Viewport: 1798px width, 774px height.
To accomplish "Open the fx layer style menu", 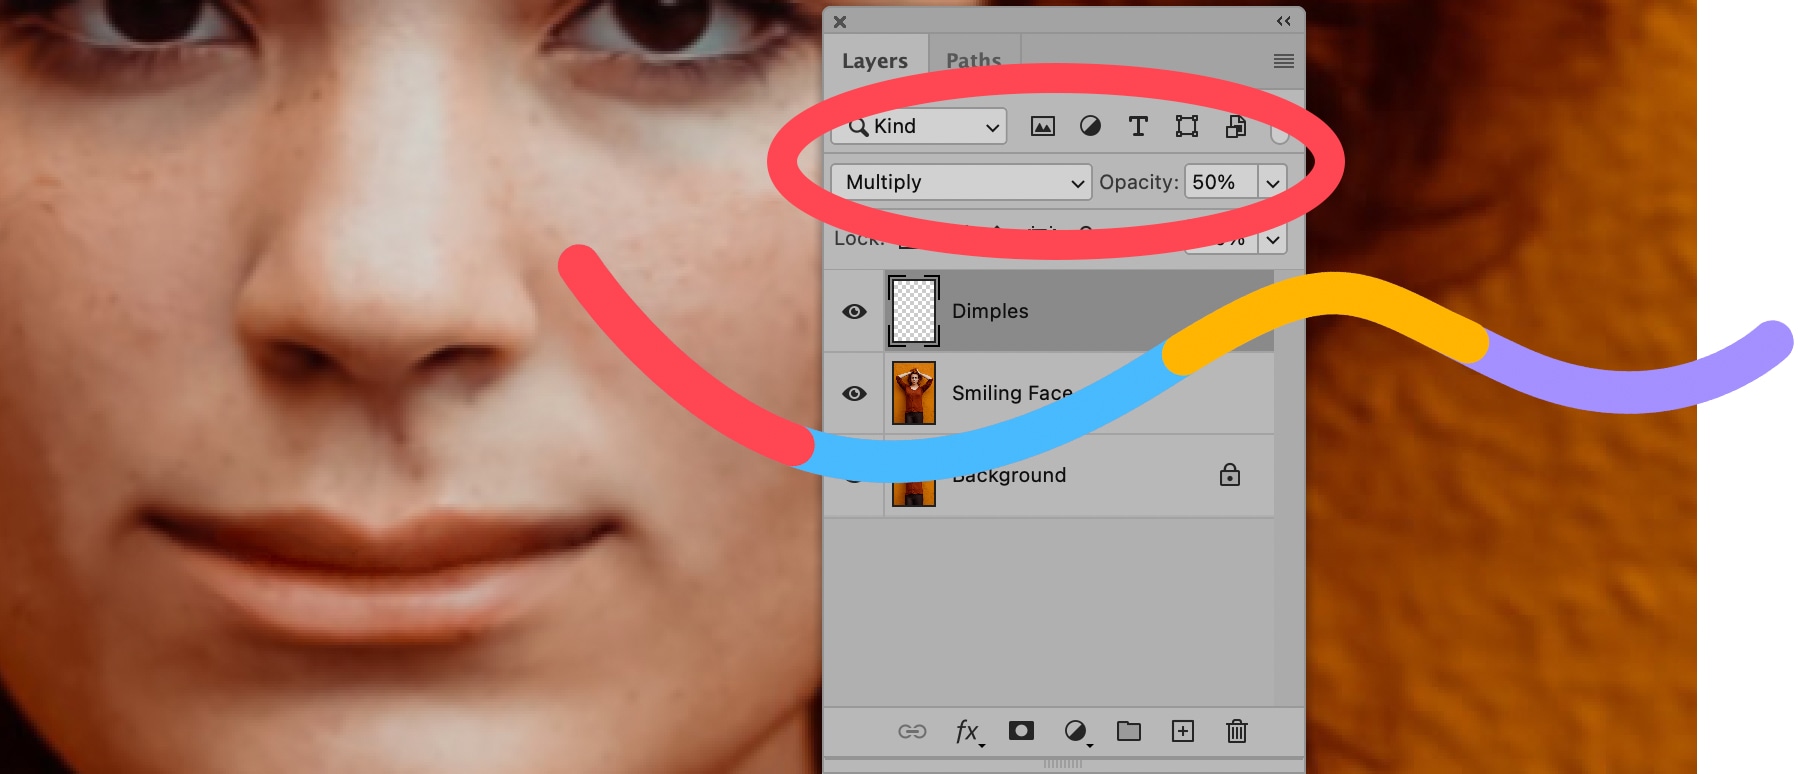I will 967,731.
